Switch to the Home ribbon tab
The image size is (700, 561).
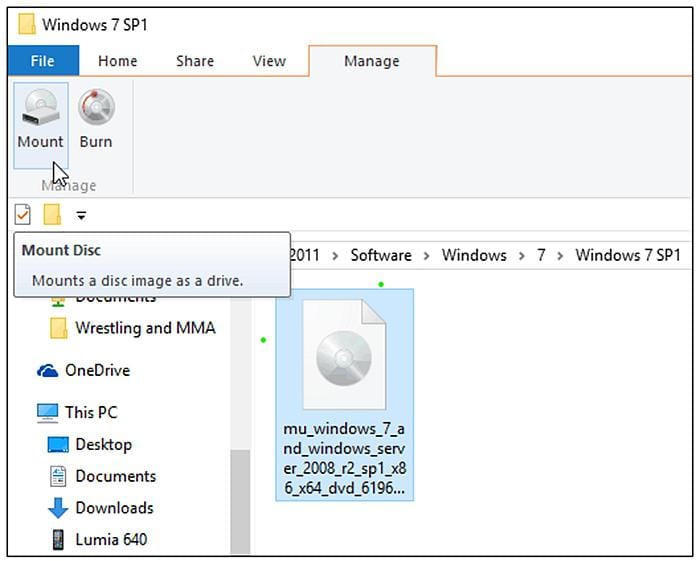[117, 61]
